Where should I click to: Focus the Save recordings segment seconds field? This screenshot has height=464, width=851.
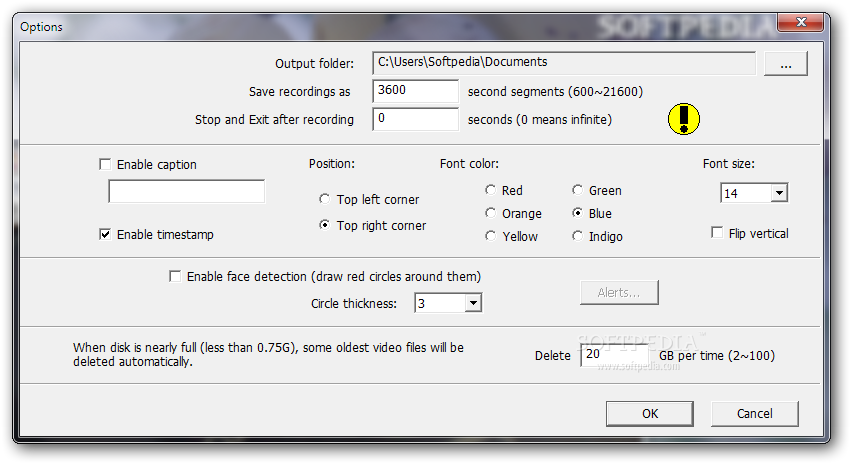(415, 91)
